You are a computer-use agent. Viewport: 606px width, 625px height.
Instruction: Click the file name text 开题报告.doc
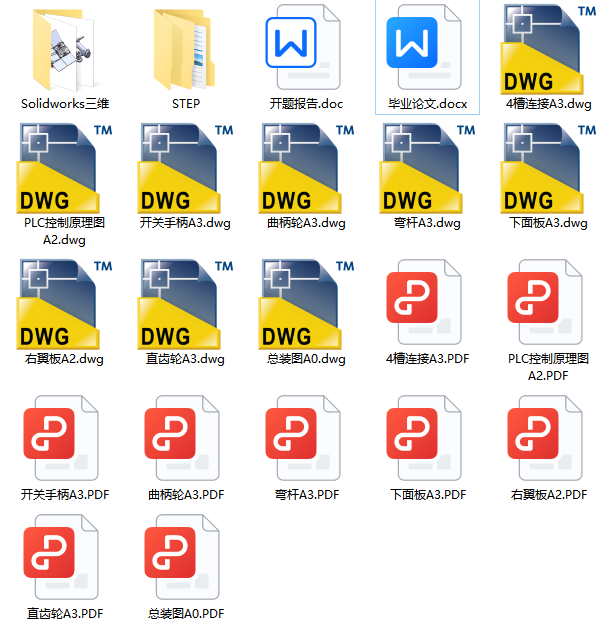click(306, 104)
